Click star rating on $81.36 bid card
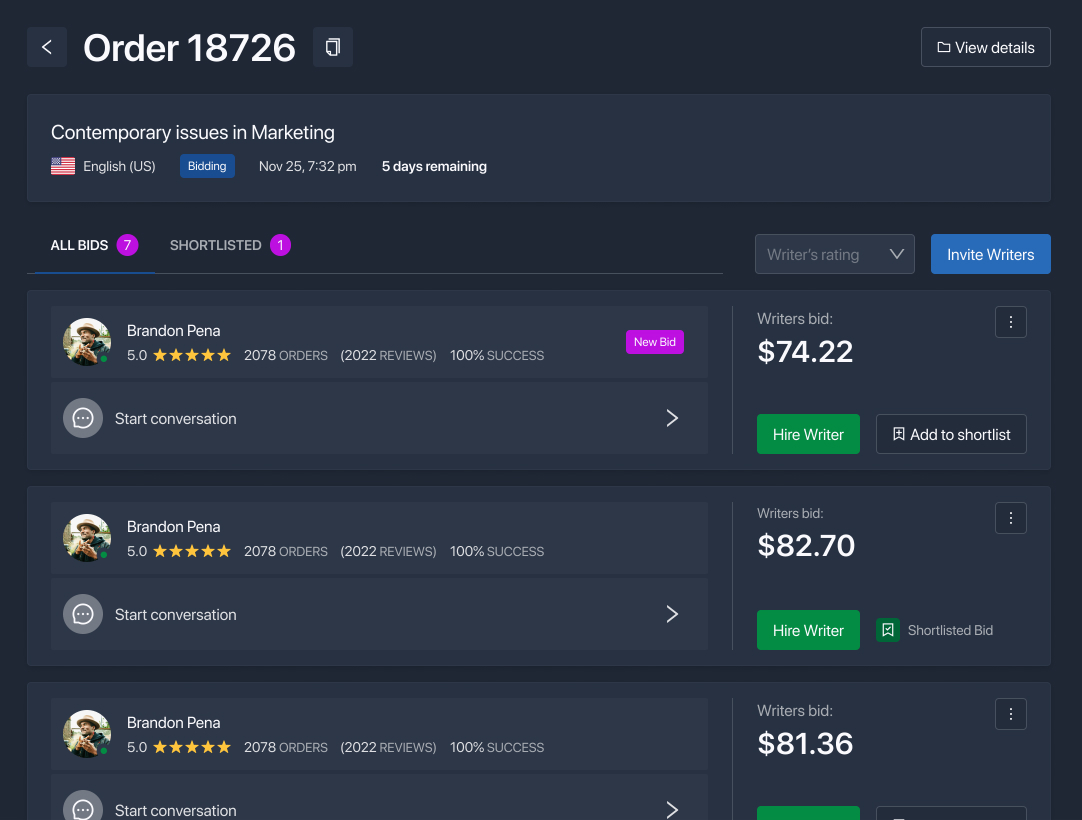The image size is (1082, 820). (192, 748)
